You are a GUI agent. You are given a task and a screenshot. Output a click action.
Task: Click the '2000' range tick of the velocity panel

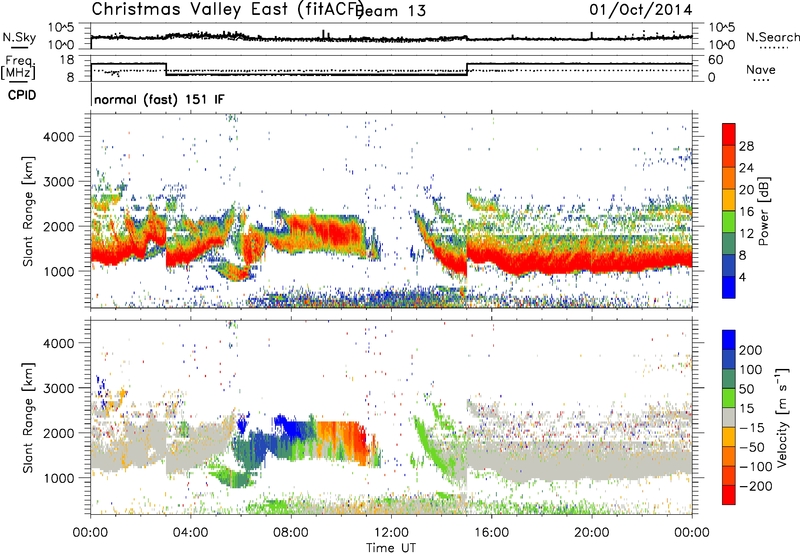[59, 433]
